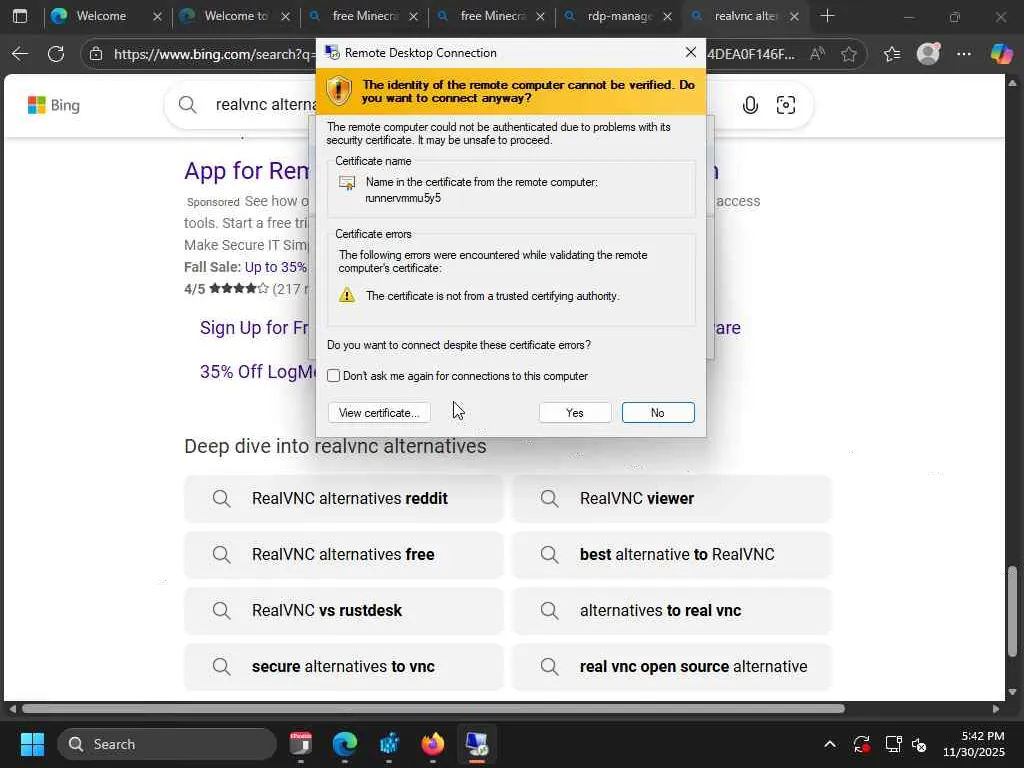Open Copilot sidebar icon
The height and width of the screenshot is (768, 1024).
pos(1001,54)
